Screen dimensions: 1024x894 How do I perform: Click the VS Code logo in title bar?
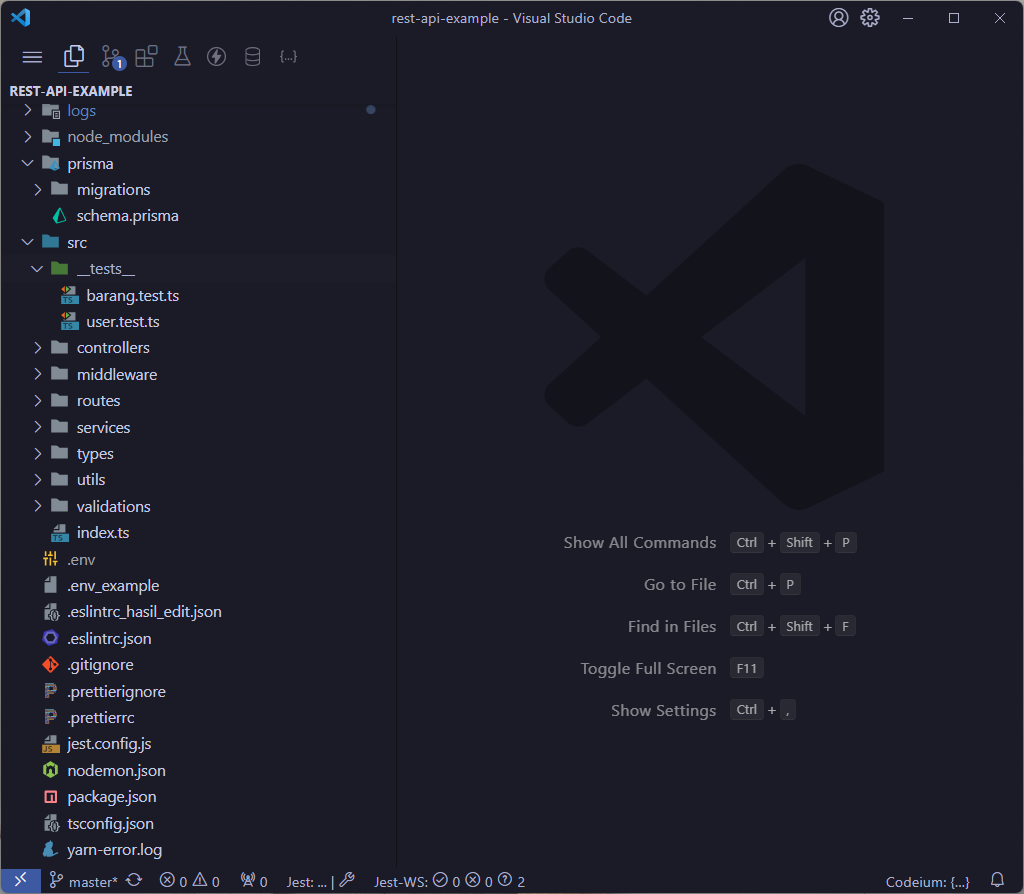click(x=21, y=17)
